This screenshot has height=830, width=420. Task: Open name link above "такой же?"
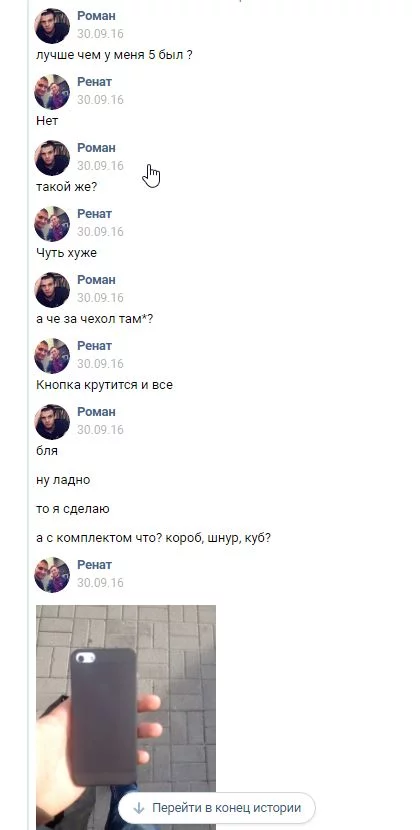coord(96,148)
